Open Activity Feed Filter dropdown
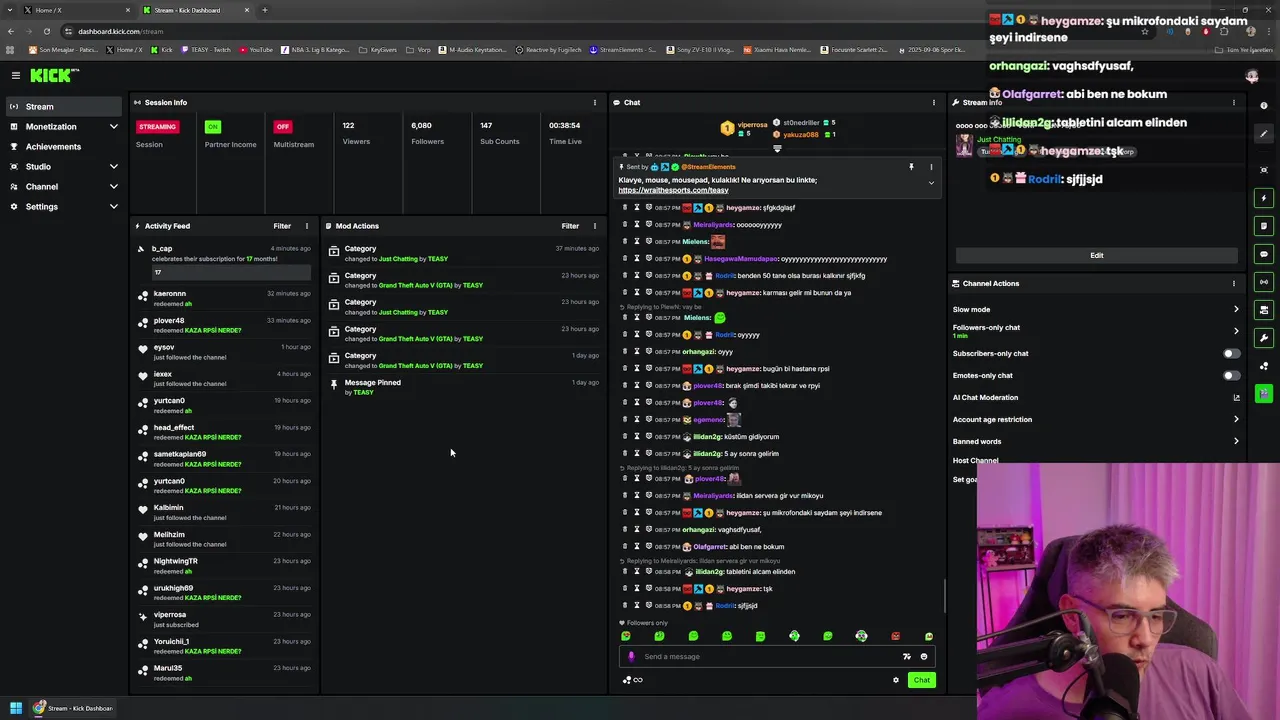1280x720 pixels. click(x=282, y=226)
